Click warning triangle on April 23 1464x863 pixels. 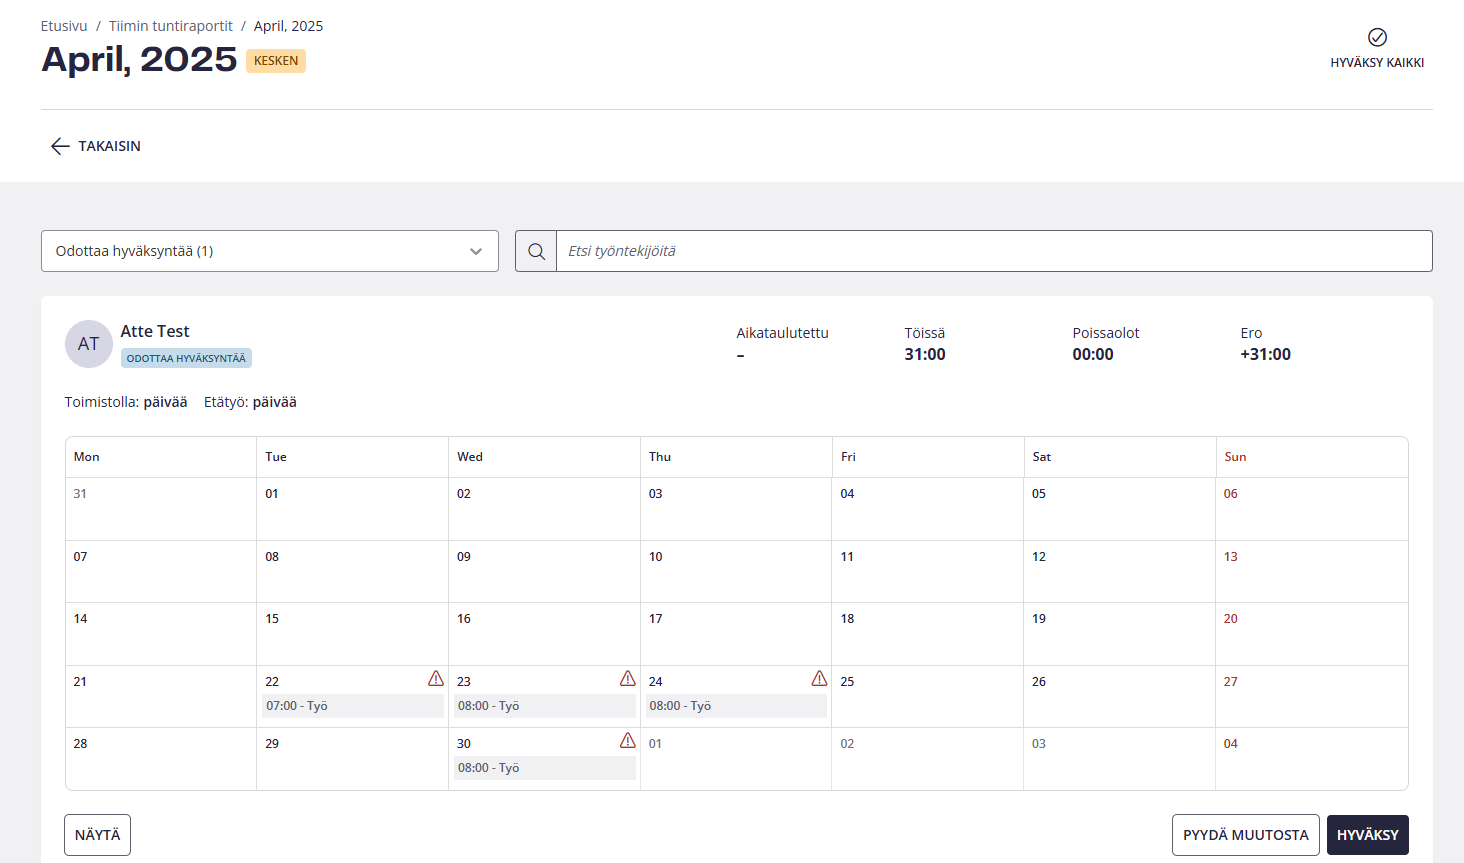[628, 678]
